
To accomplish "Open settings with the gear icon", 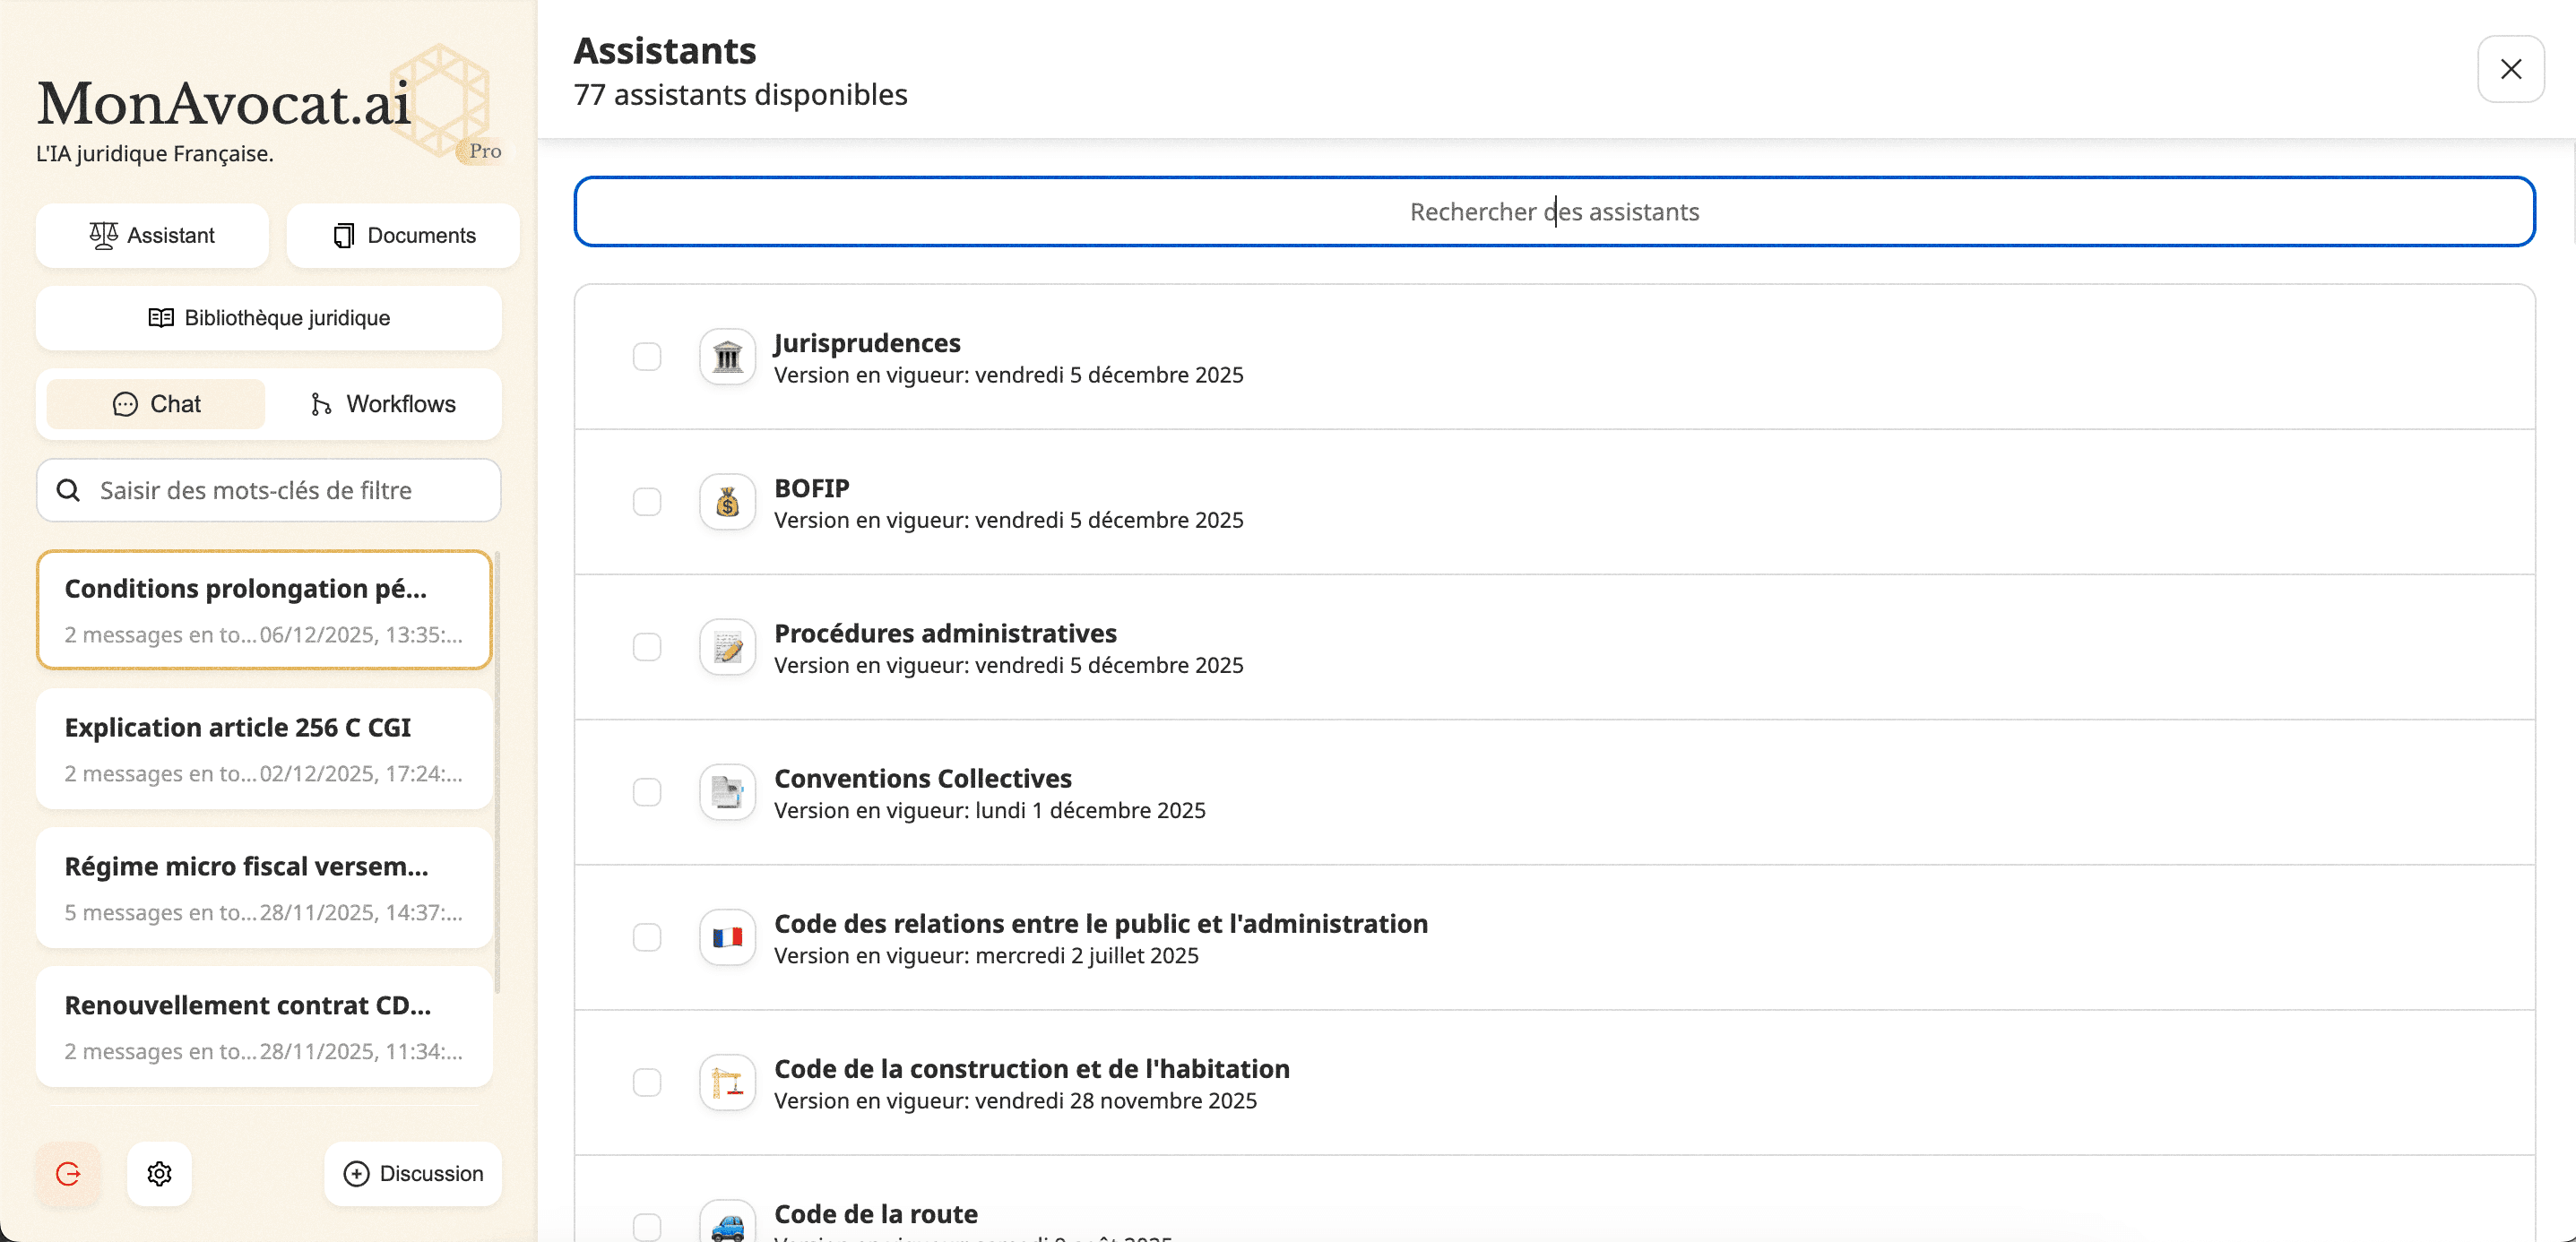I will (x=159, y=1173).
